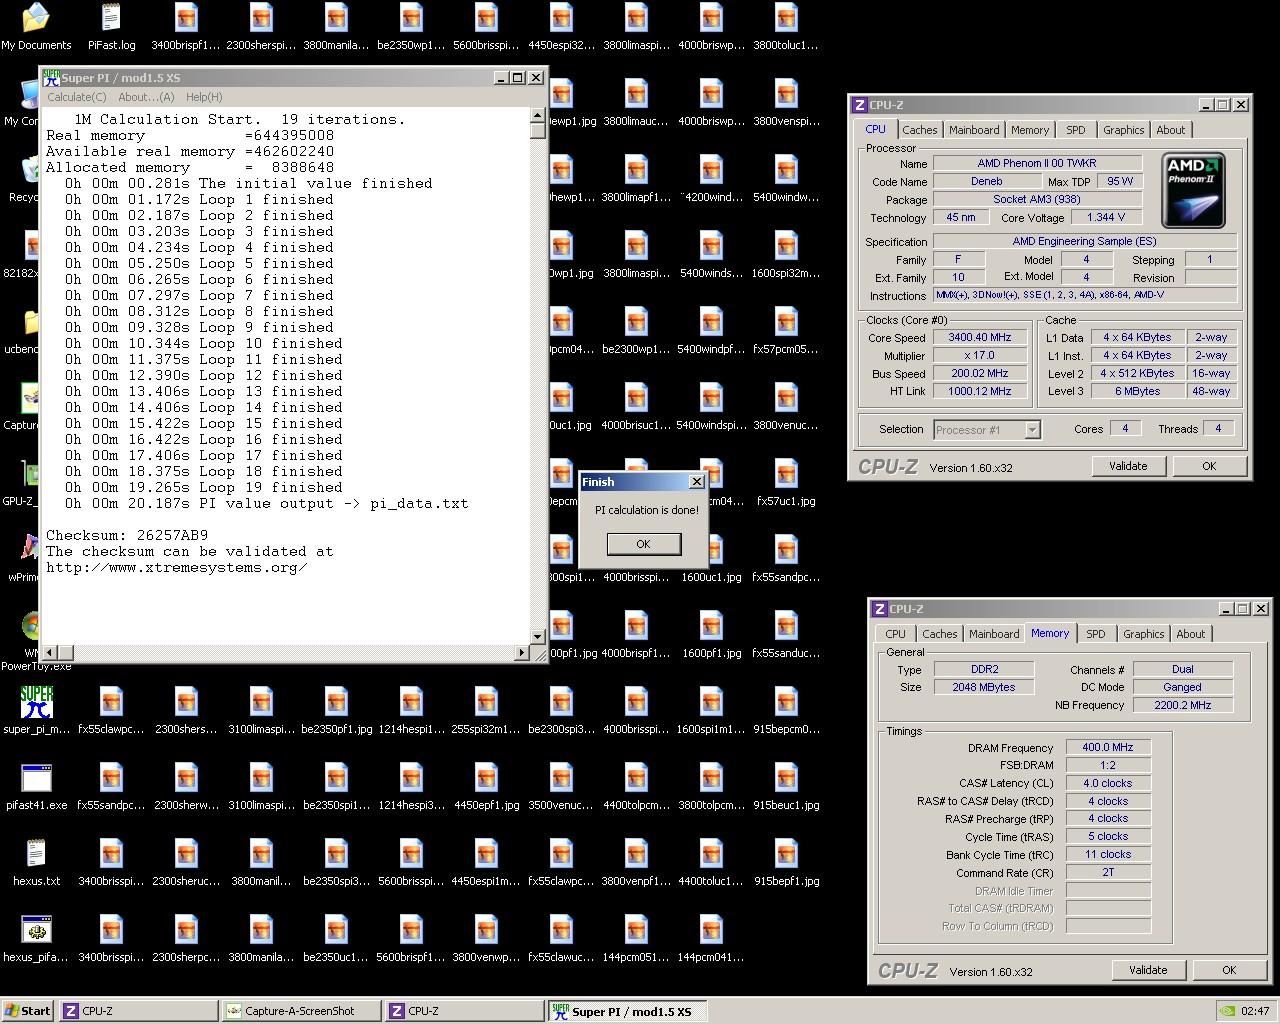Screen dimensions: 1280x1024
Task: Open Graphics tab in lower CPU-Z window
Action: [1143, 634]
